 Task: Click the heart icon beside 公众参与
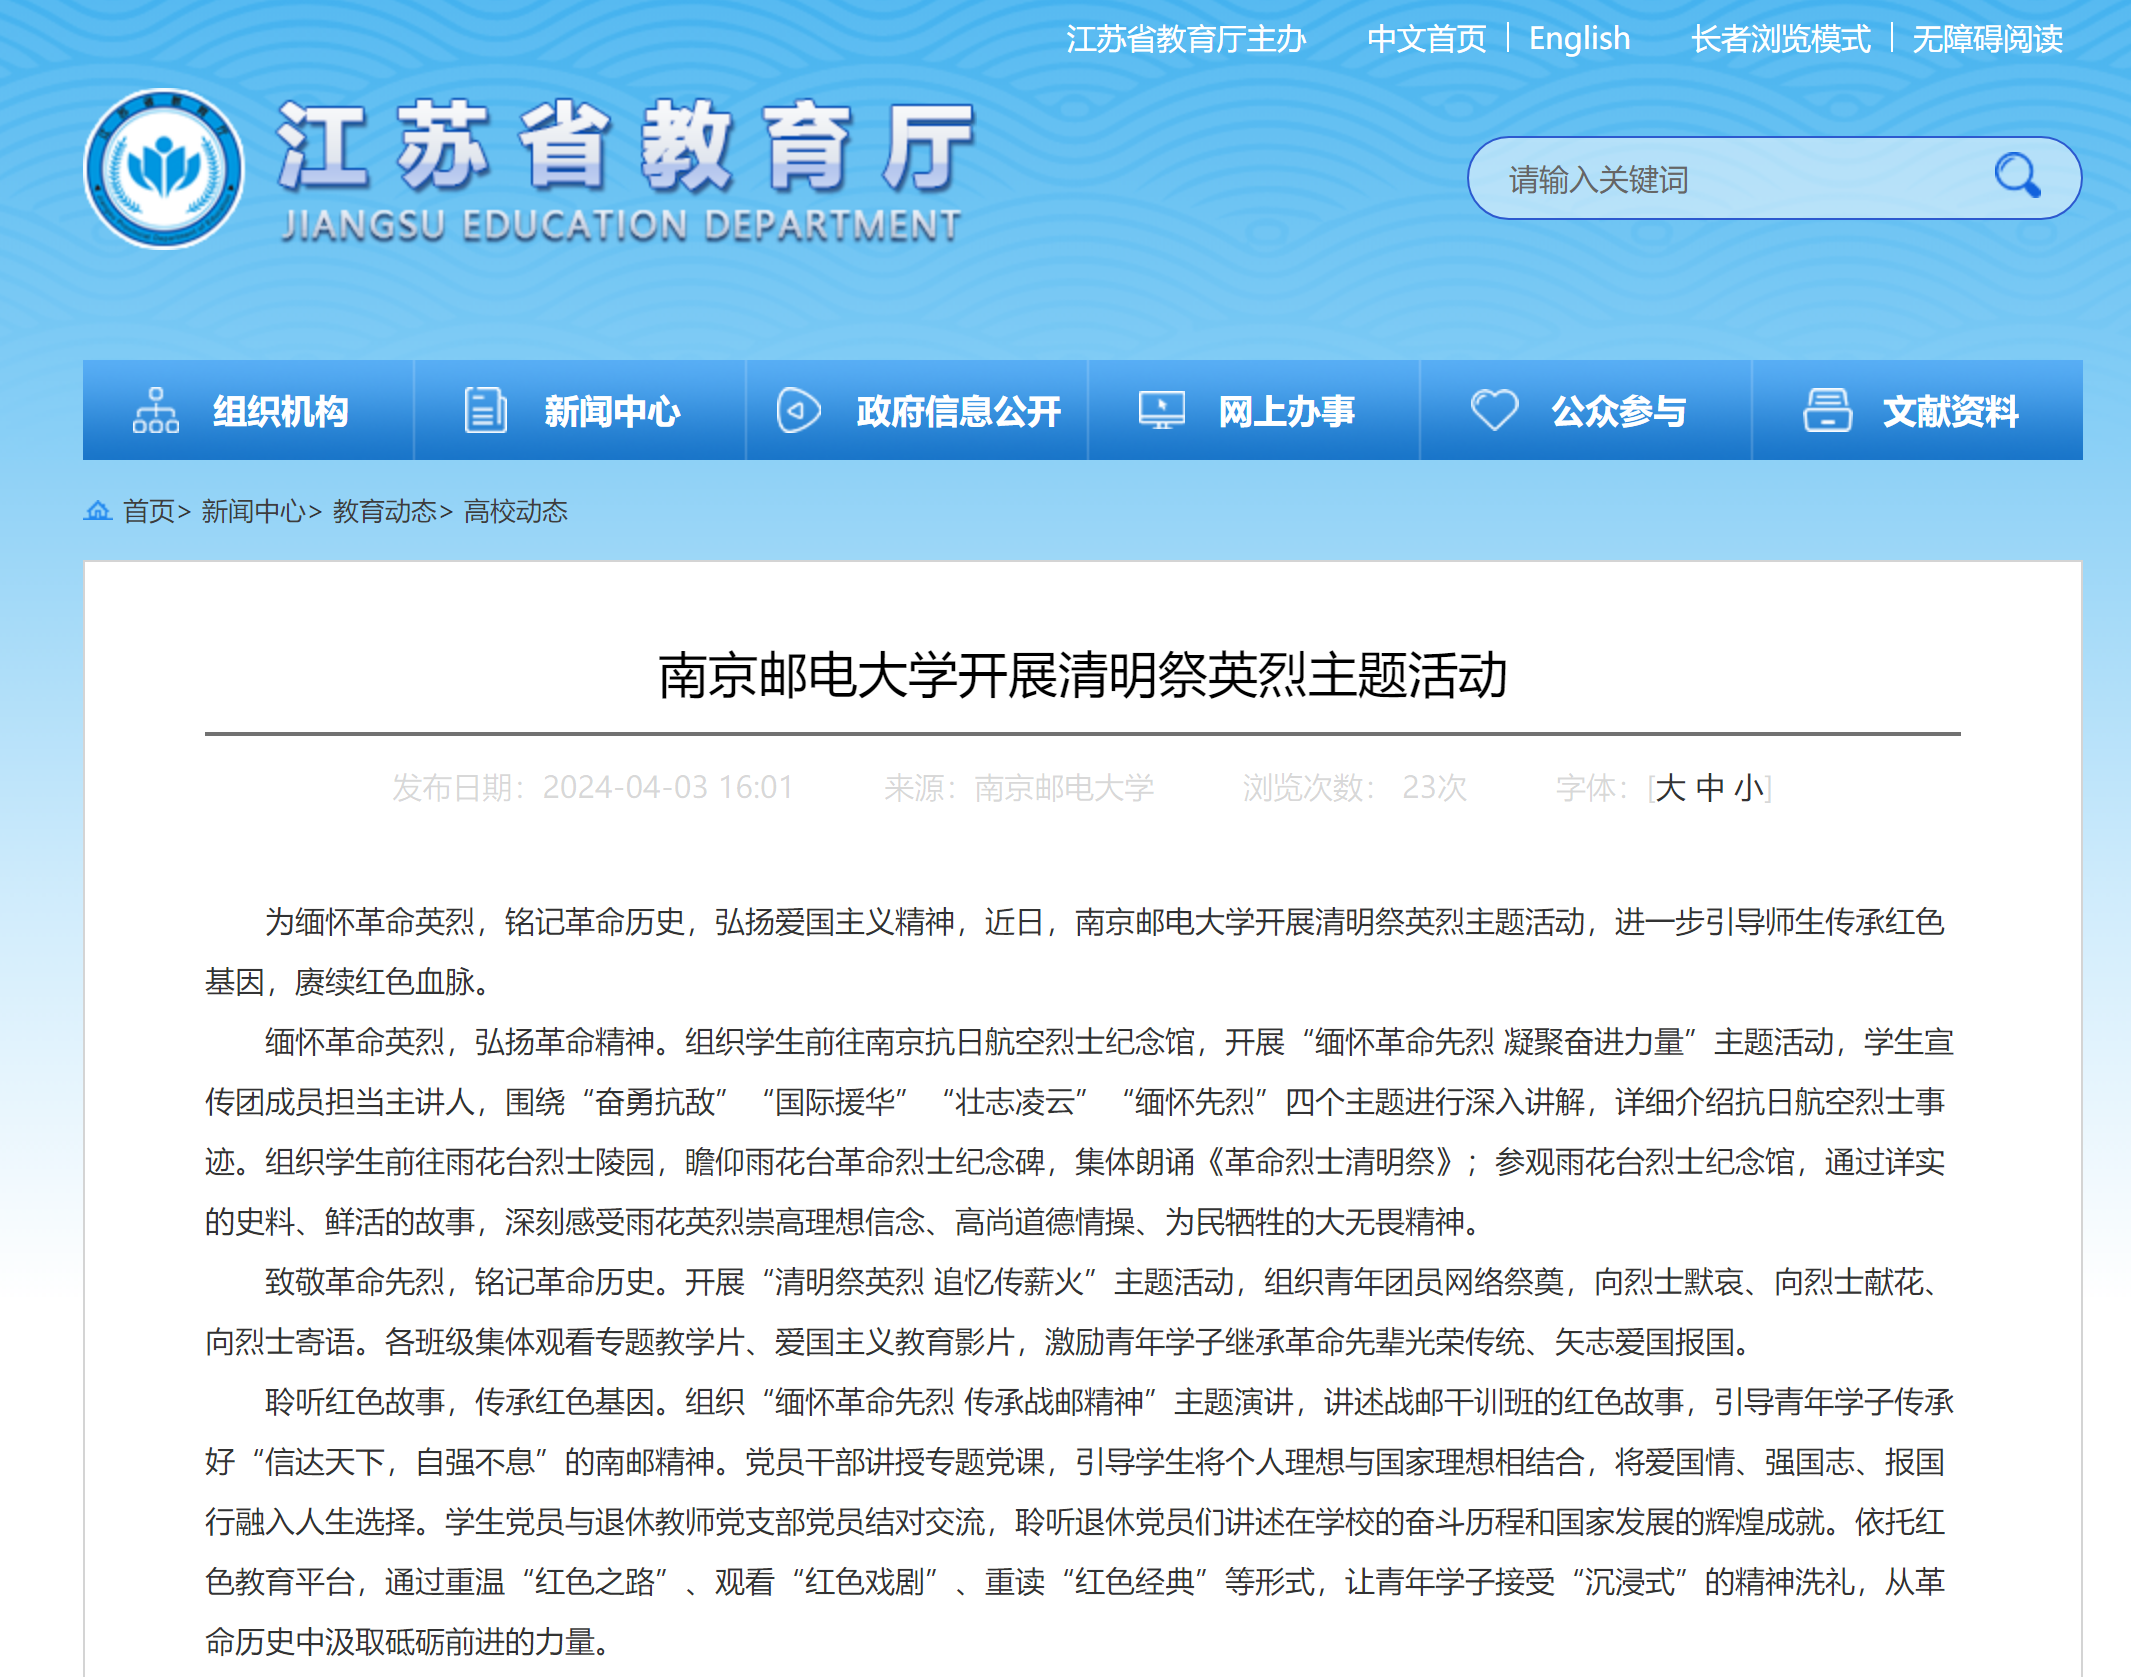1494,410
